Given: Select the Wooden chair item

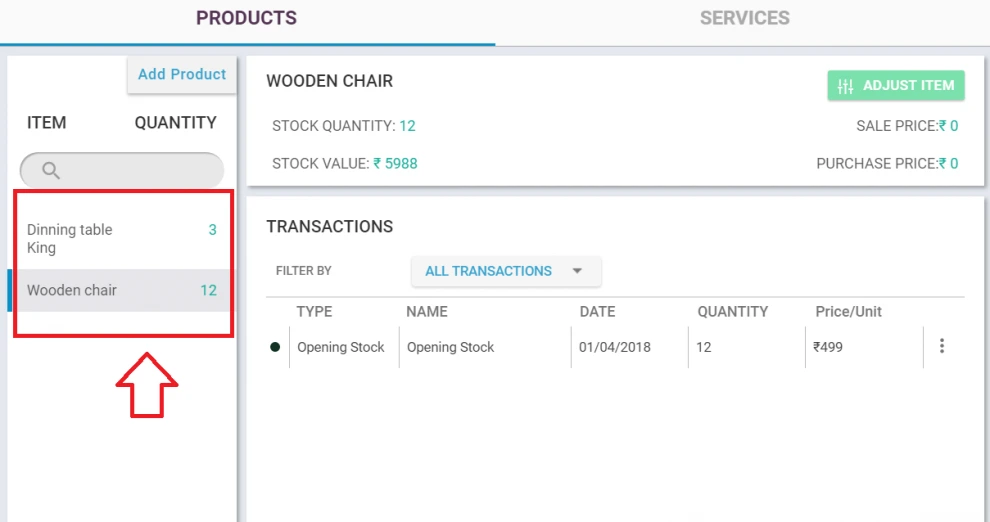Looking at the screenshot, I should tap(122, 290).
